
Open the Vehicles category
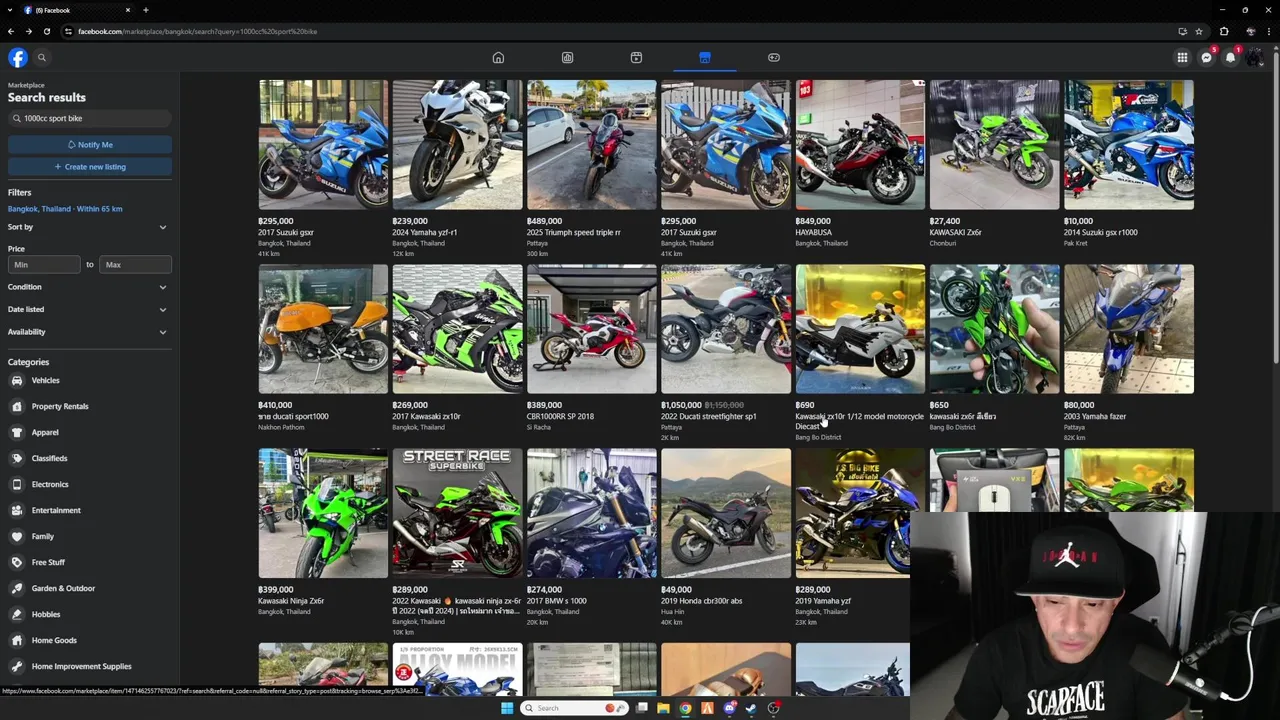(90, 381)
